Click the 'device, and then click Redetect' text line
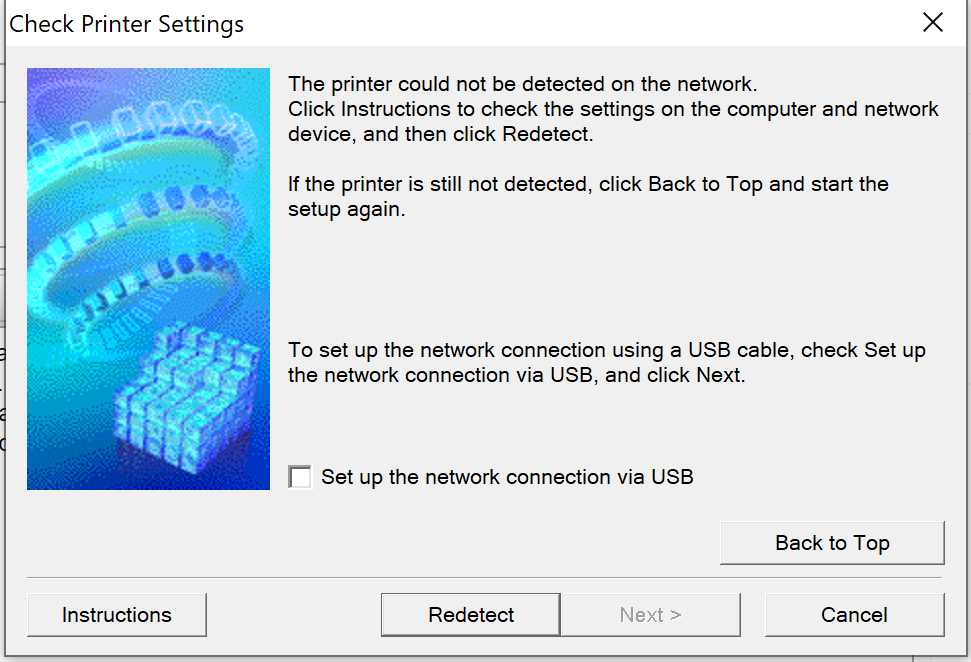The height and width of the screenshot is (662, 971). click(x=440, y=134)
